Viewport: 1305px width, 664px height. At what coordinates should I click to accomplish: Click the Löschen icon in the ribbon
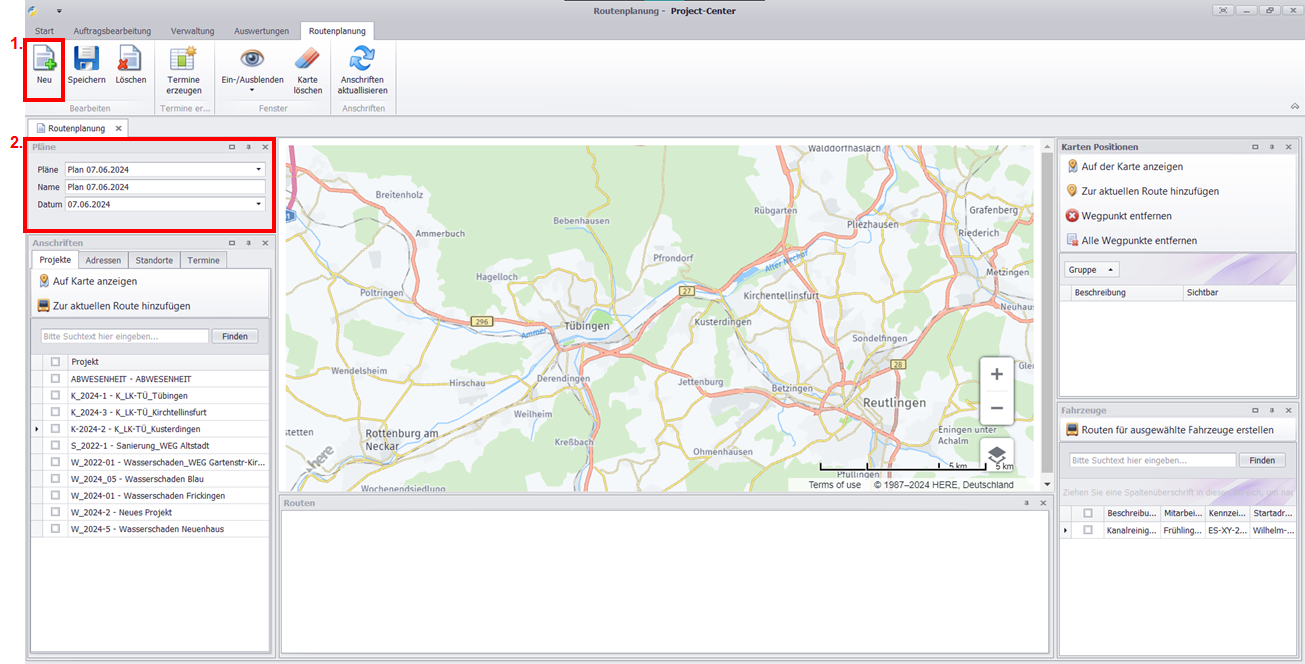(130, 59)
